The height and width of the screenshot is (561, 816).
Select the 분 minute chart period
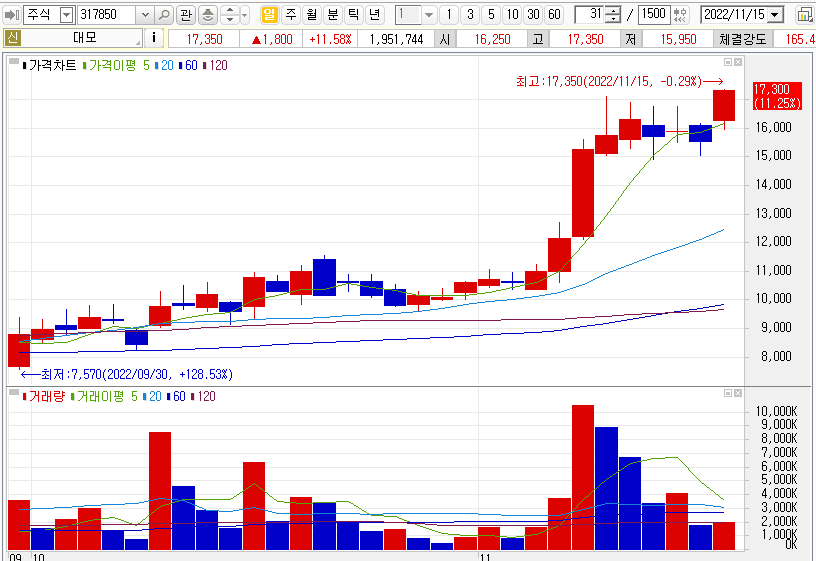pyautogui.click(x=332, y=15)
